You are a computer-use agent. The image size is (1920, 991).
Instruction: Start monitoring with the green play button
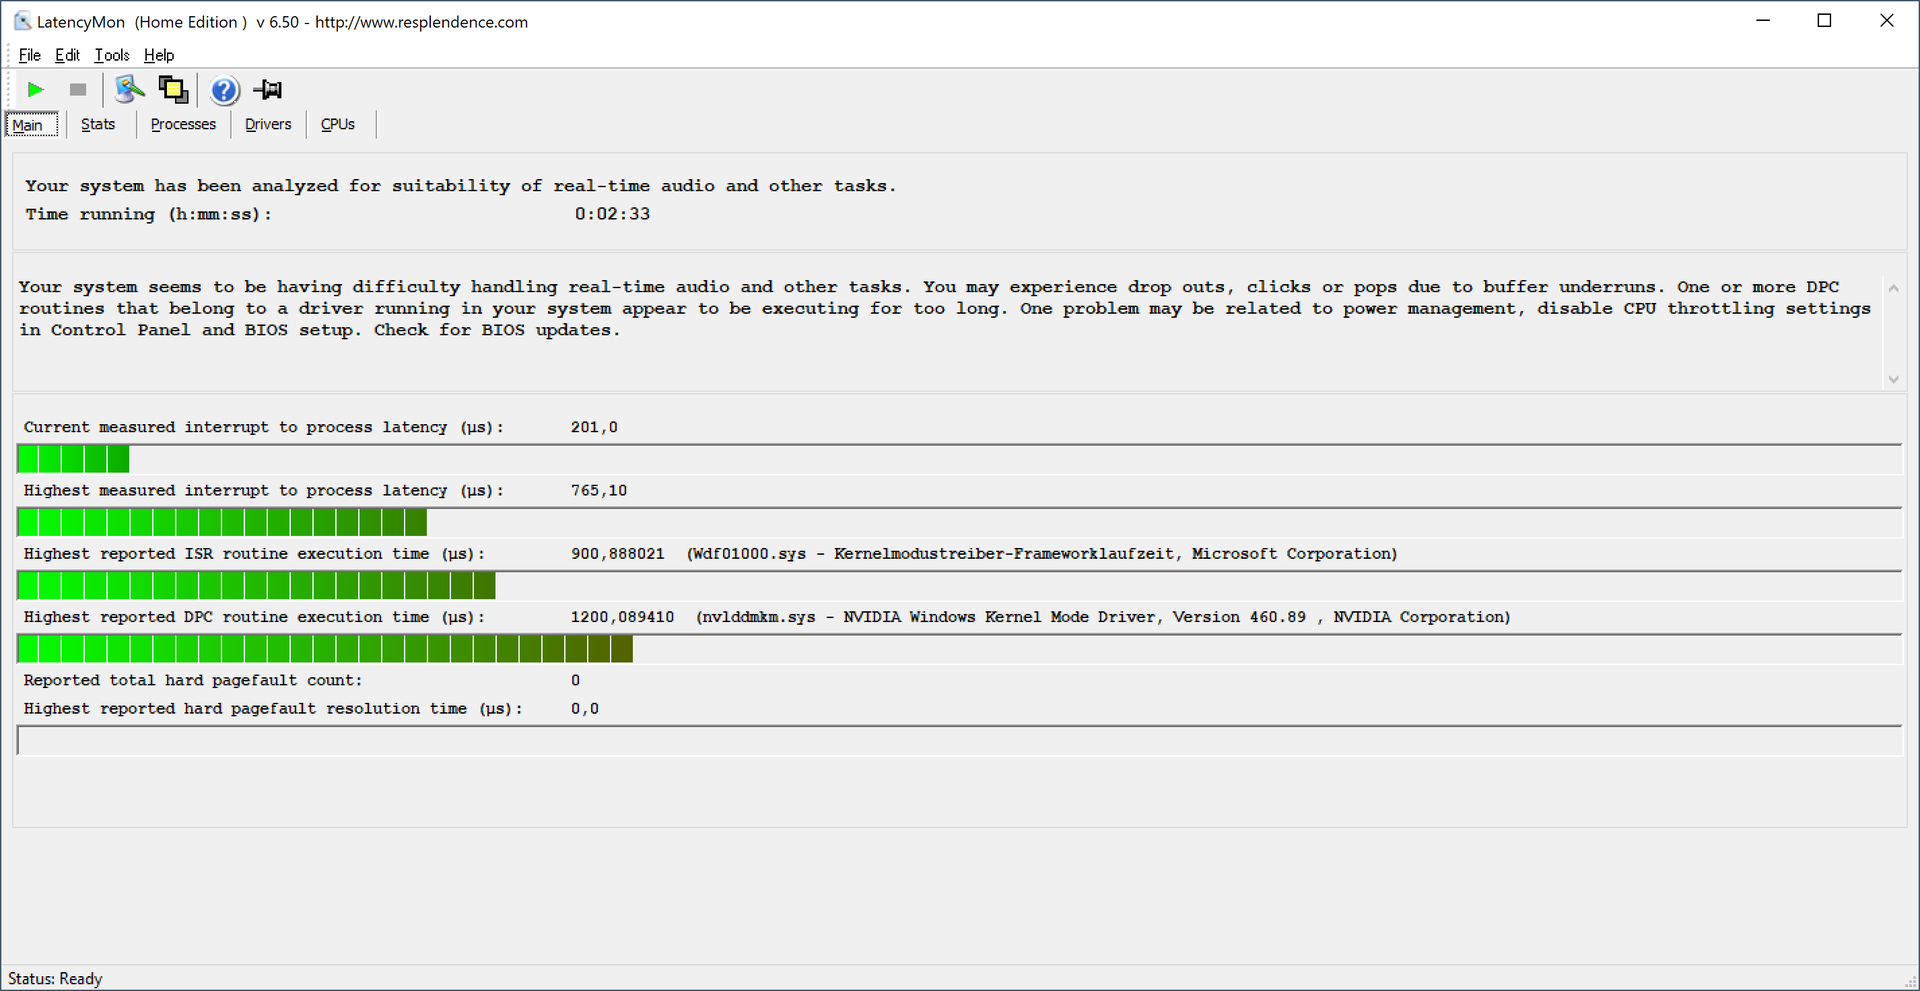coord(36,90)
